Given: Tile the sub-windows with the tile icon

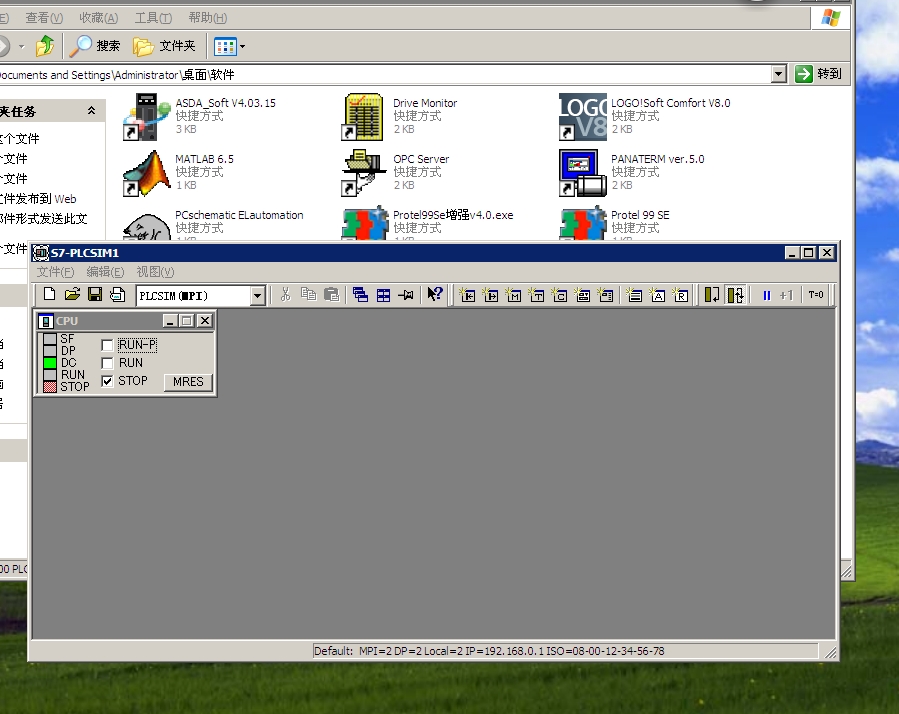Looking at the screenshot, I should [383, 295].
